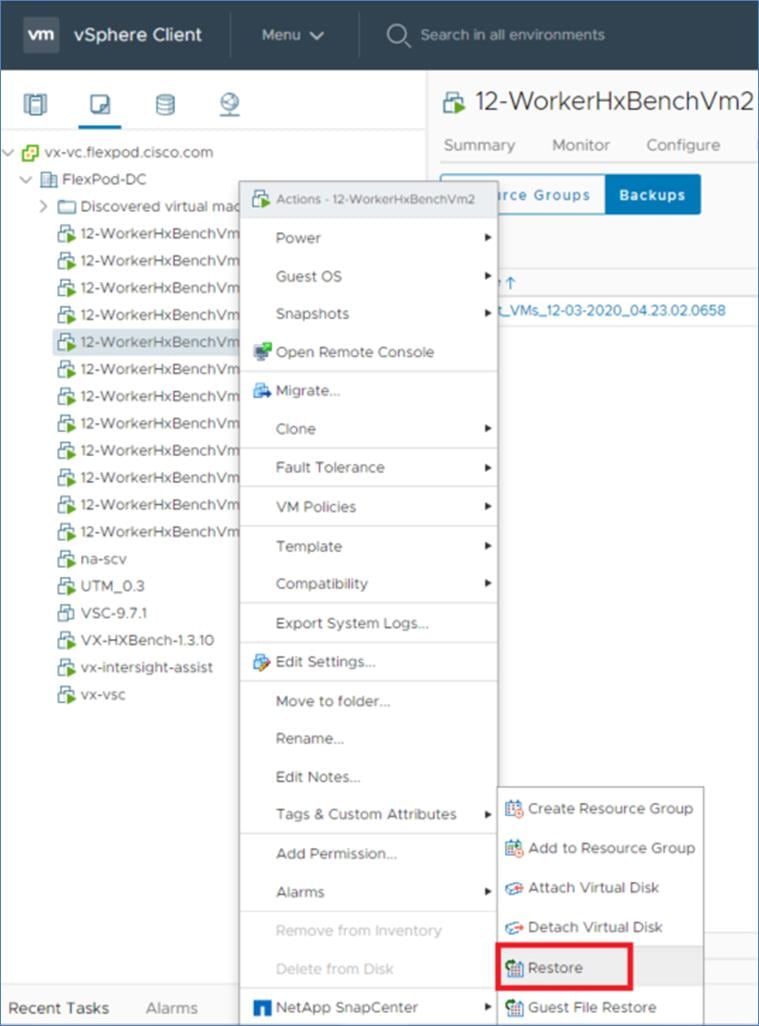The width and height of the screenshot is (759, 1026).
Task: Click VM icon beside vx-vsc
Action: [x=66, y=694]
